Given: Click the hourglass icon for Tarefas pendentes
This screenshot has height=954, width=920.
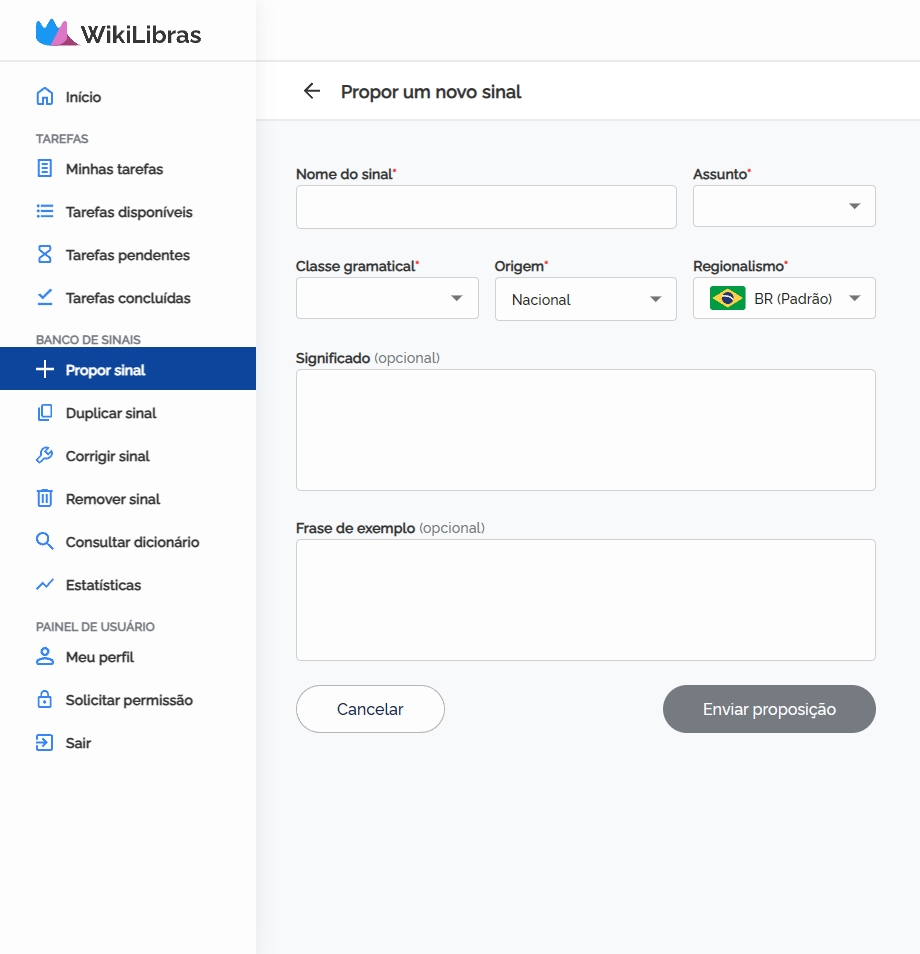Looking at the screenshot, I should tap(44, 255).
